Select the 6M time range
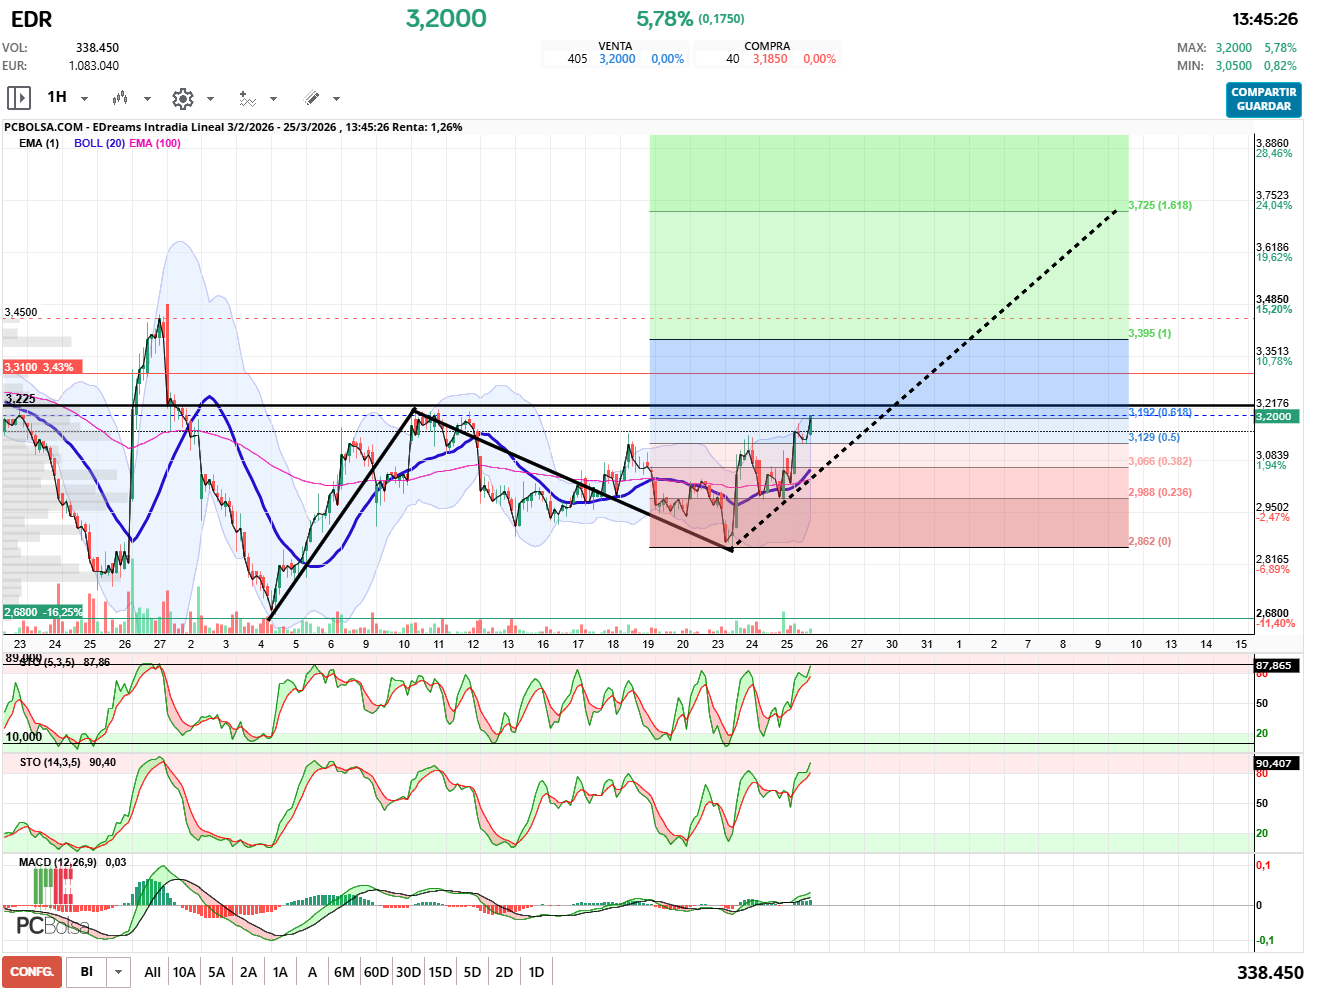1317x993 pixels. 344,972
